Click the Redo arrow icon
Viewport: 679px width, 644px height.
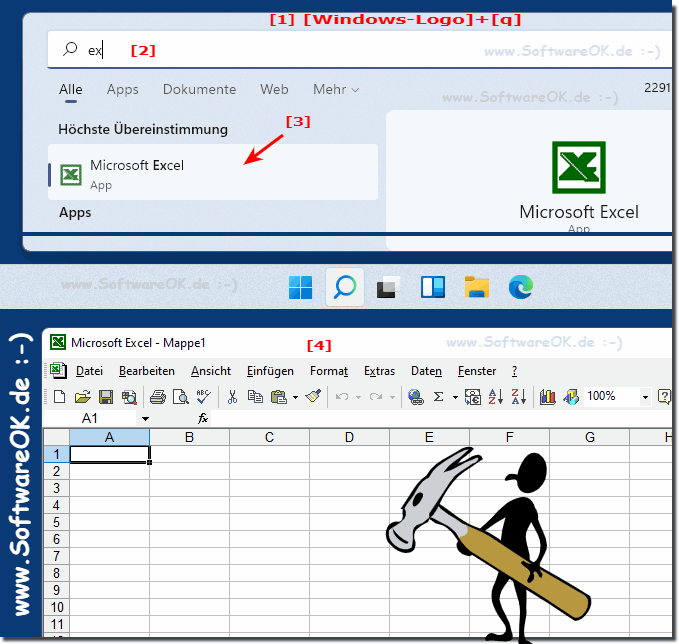coord(375,397)
